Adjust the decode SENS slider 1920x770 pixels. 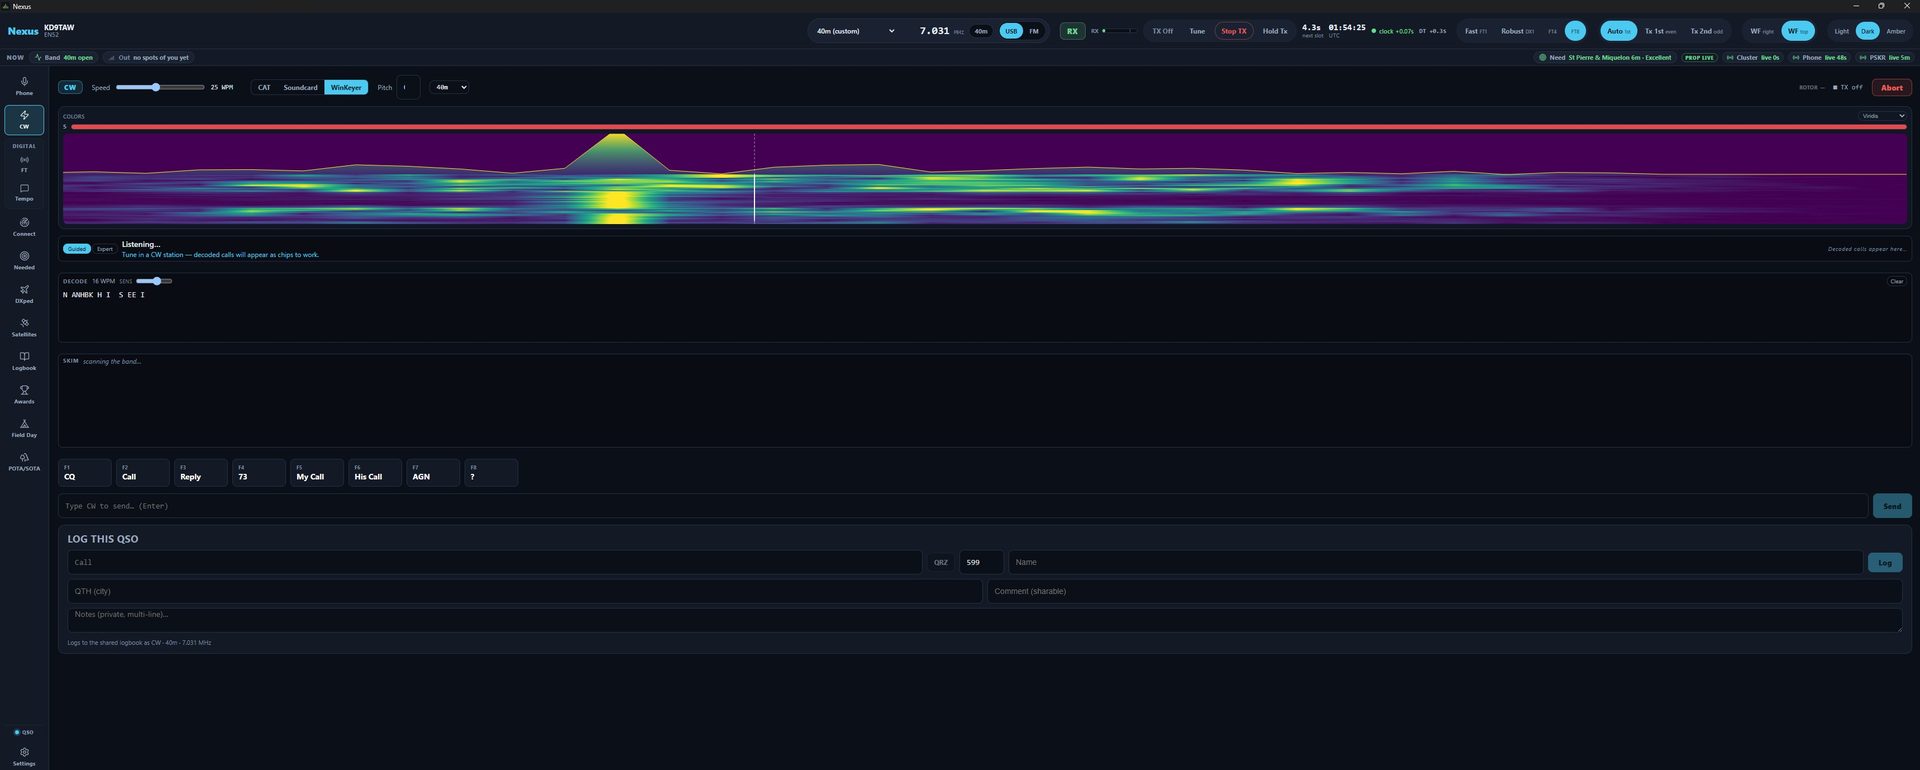(x=154, y=281)
